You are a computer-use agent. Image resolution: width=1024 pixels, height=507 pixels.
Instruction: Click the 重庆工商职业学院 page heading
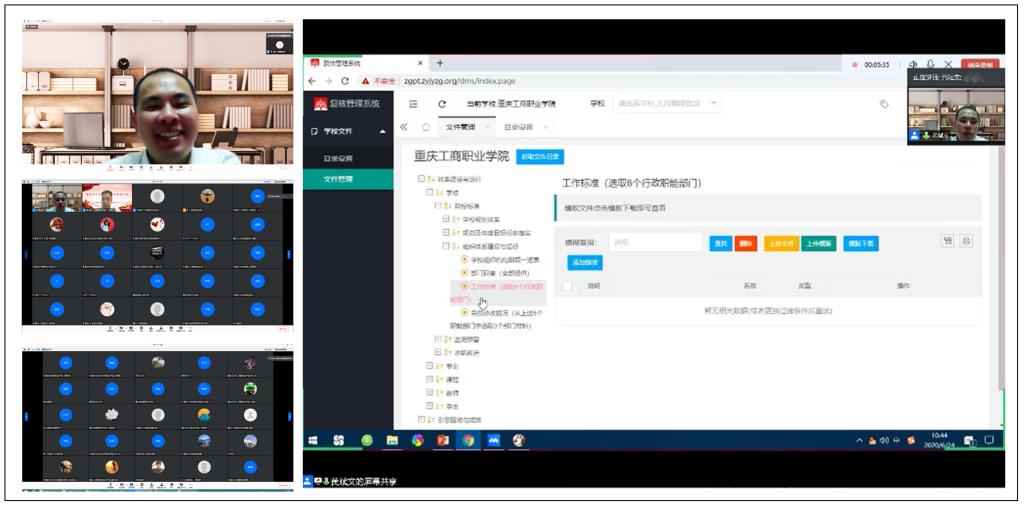tap(462, 157)
